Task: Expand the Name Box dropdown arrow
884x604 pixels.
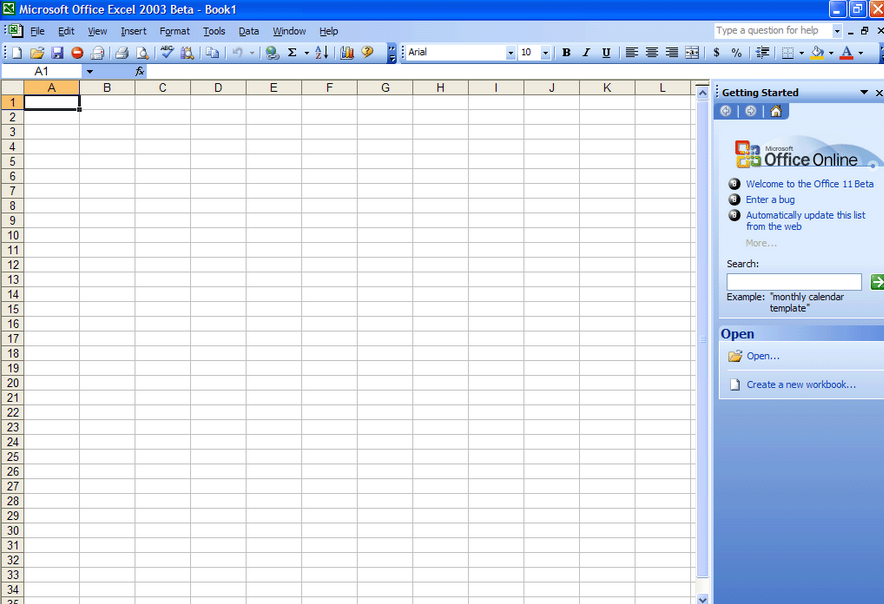Action: point(90,71)
